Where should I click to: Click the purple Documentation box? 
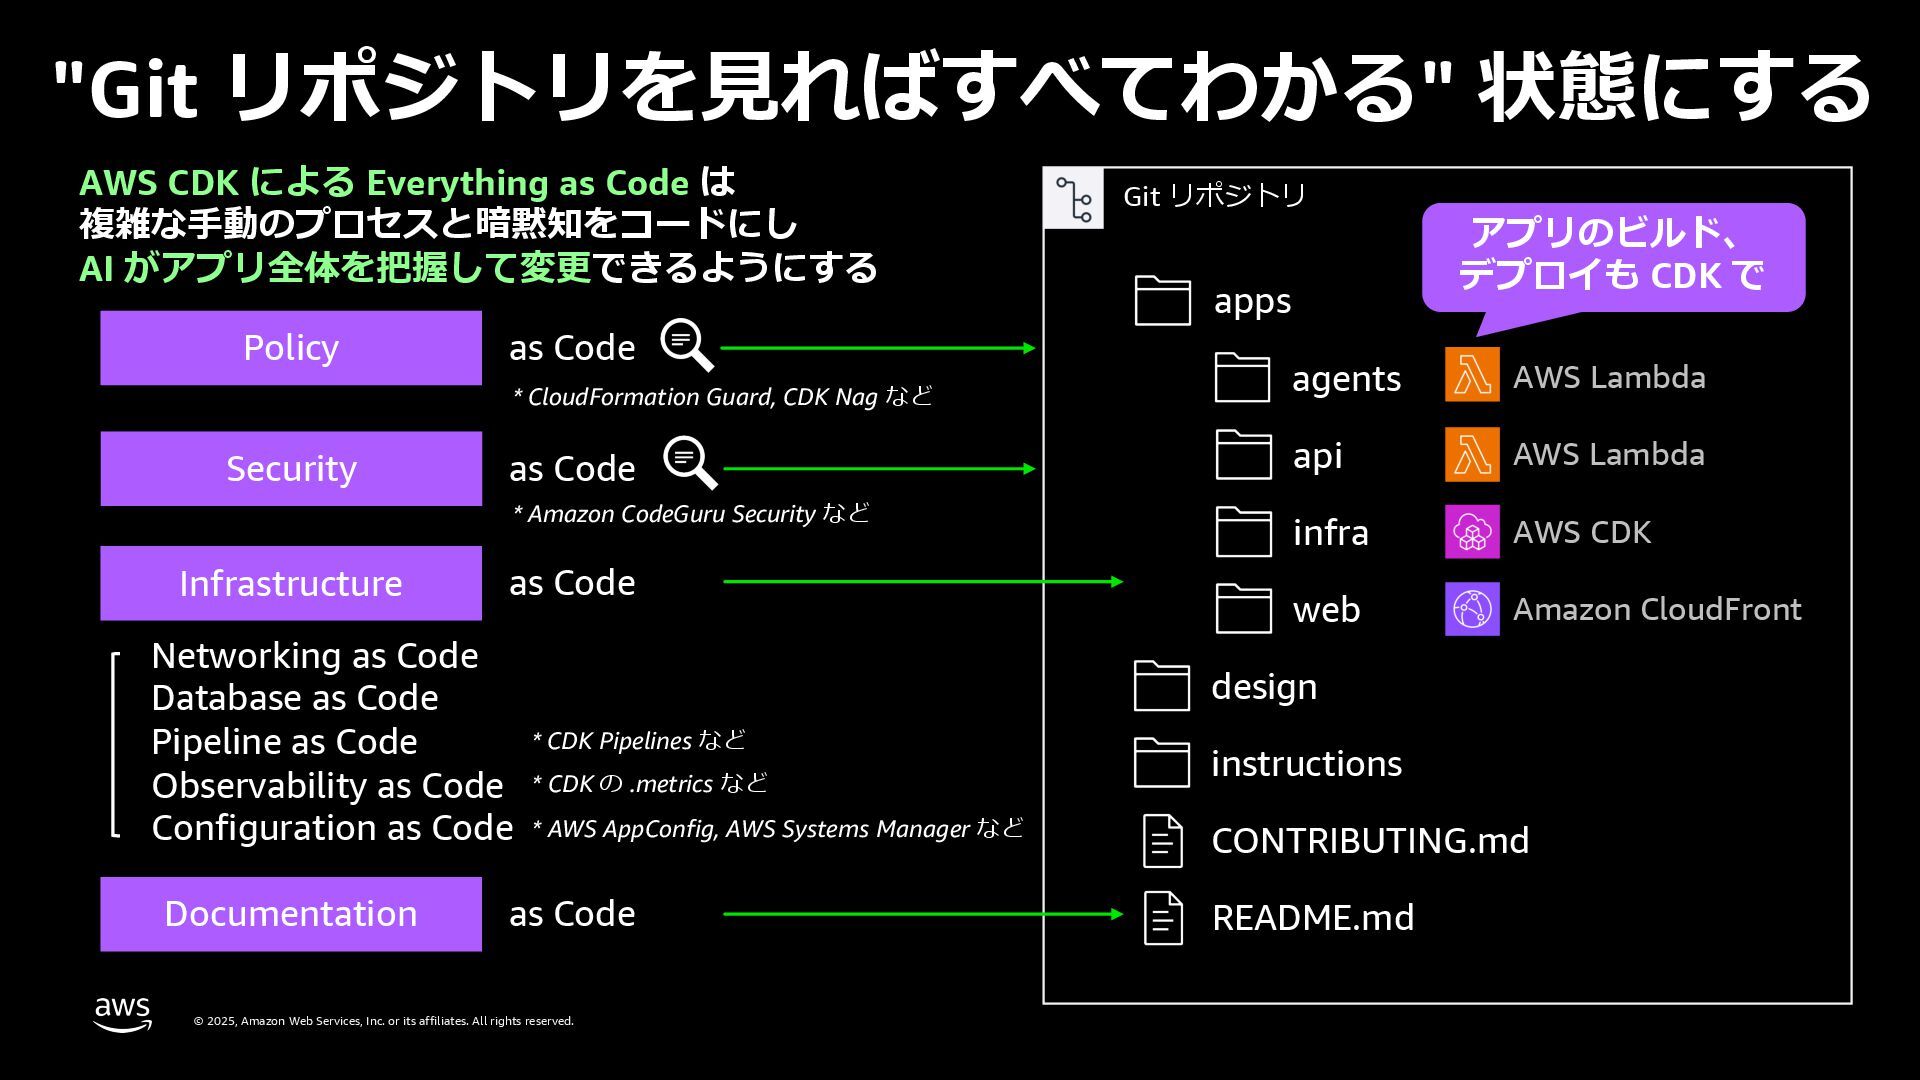[291, 914]
